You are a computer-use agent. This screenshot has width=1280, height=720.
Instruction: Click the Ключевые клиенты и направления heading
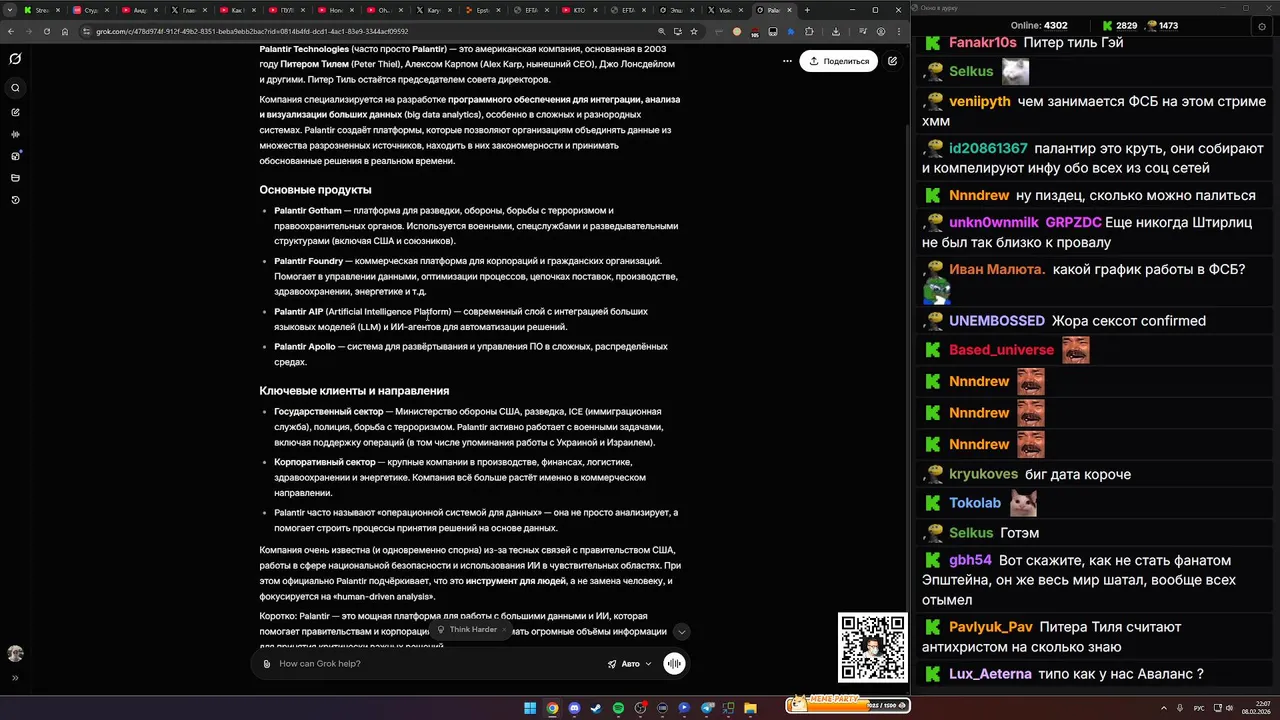tap(354, 391)
